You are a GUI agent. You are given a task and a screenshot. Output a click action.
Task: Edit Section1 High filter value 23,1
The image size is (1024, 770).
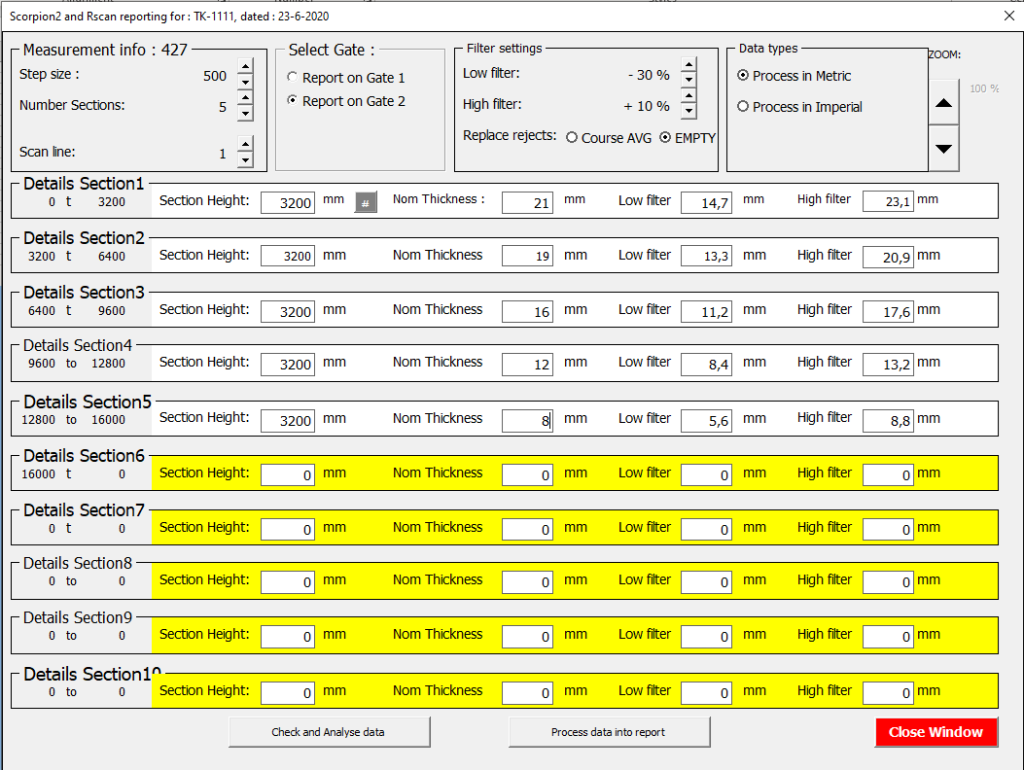(888, 202)
